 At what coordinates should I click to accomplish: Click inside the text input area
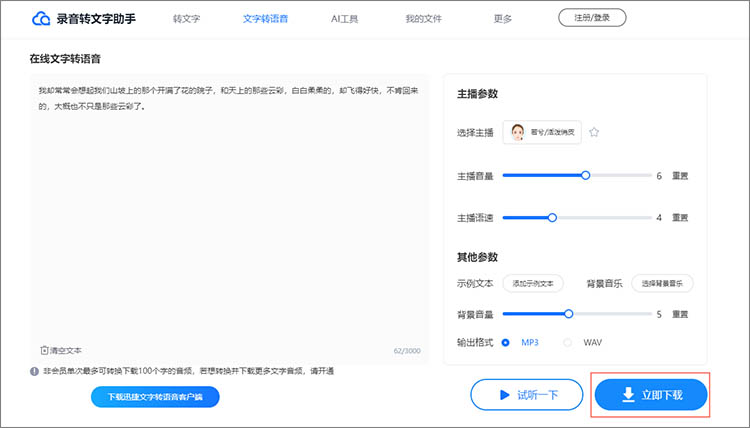click(229, 220)
